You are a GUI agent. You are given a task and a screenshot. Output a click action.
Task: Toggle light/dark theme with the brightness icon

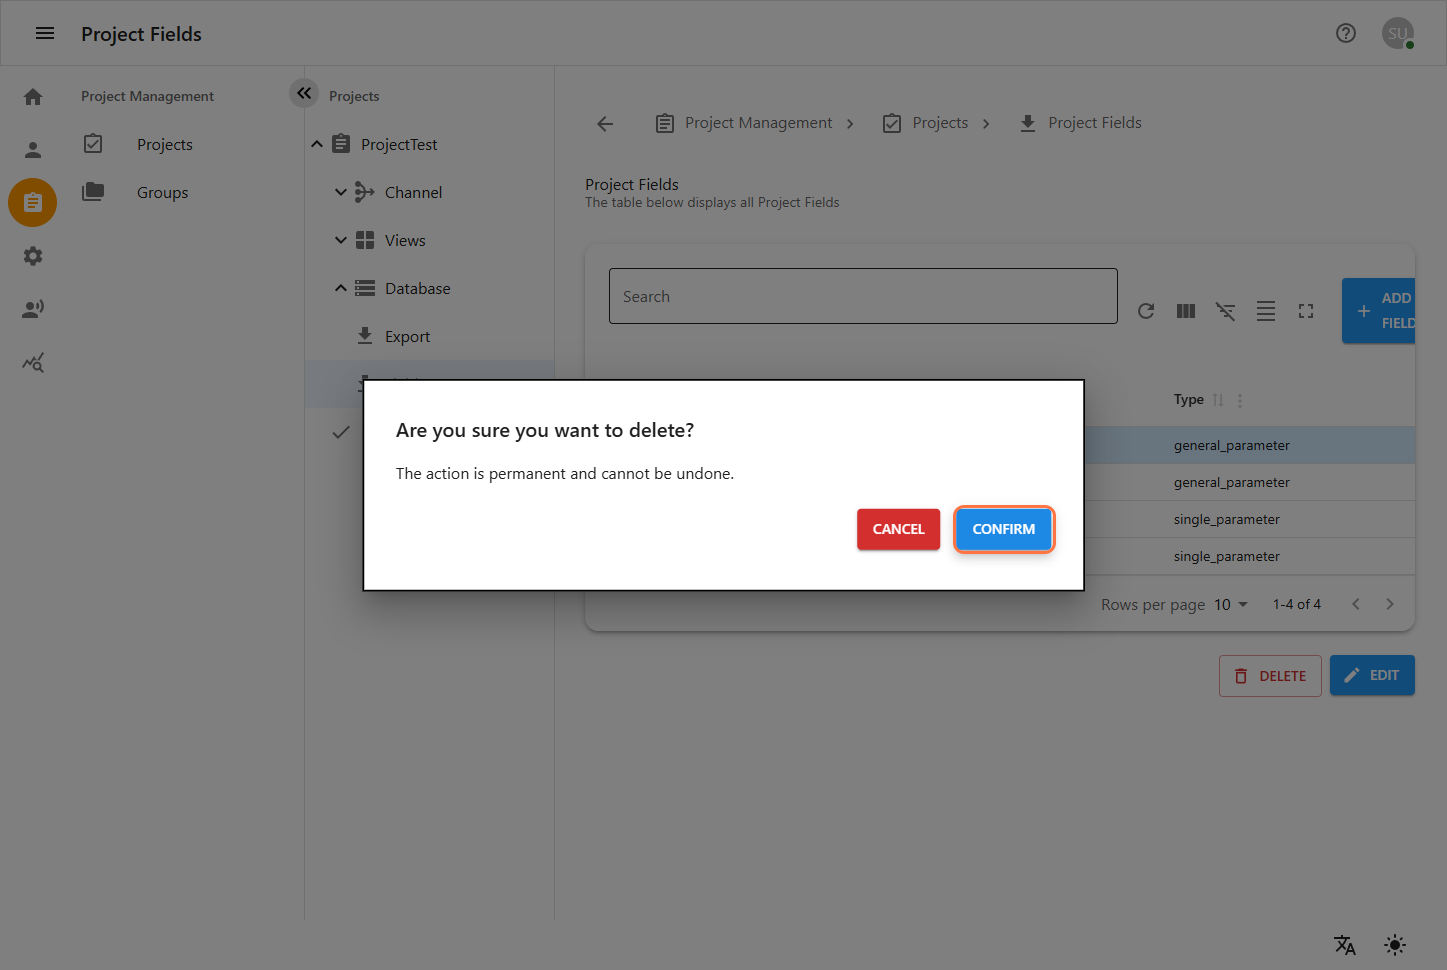pos(1394,945)
